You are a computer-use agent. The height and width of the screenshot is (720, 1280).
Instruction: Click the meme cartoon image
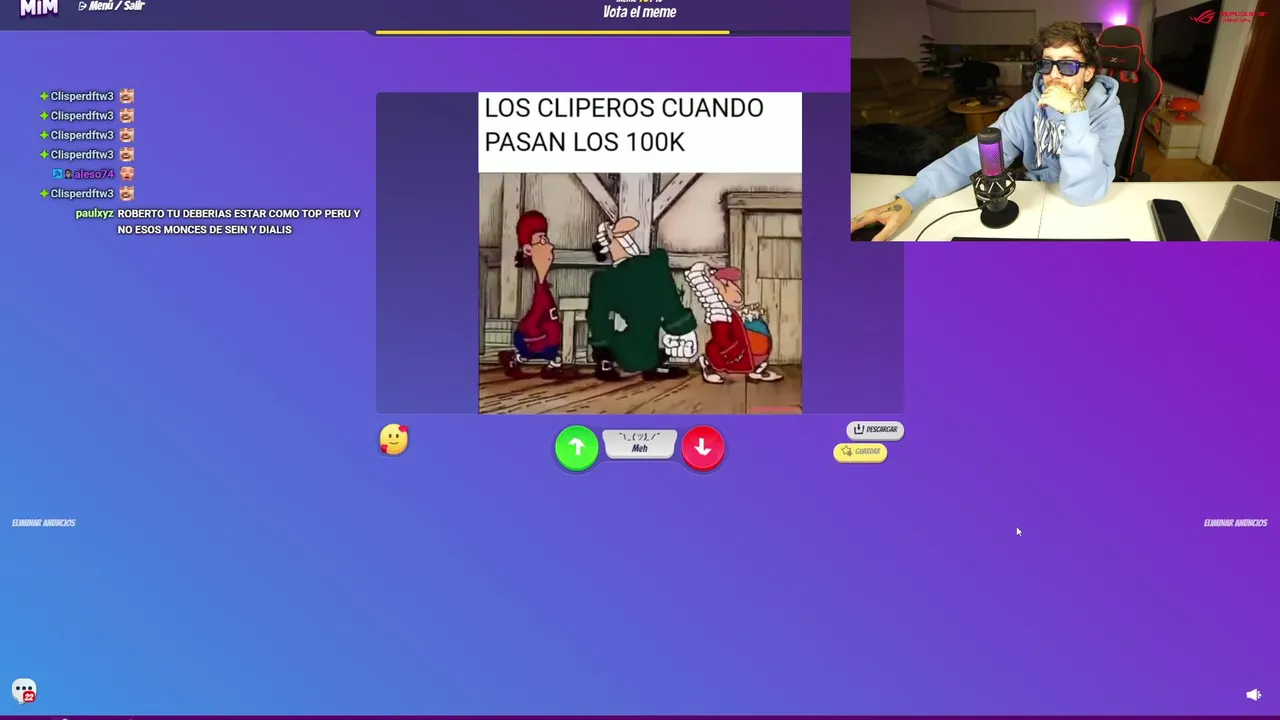640,293
